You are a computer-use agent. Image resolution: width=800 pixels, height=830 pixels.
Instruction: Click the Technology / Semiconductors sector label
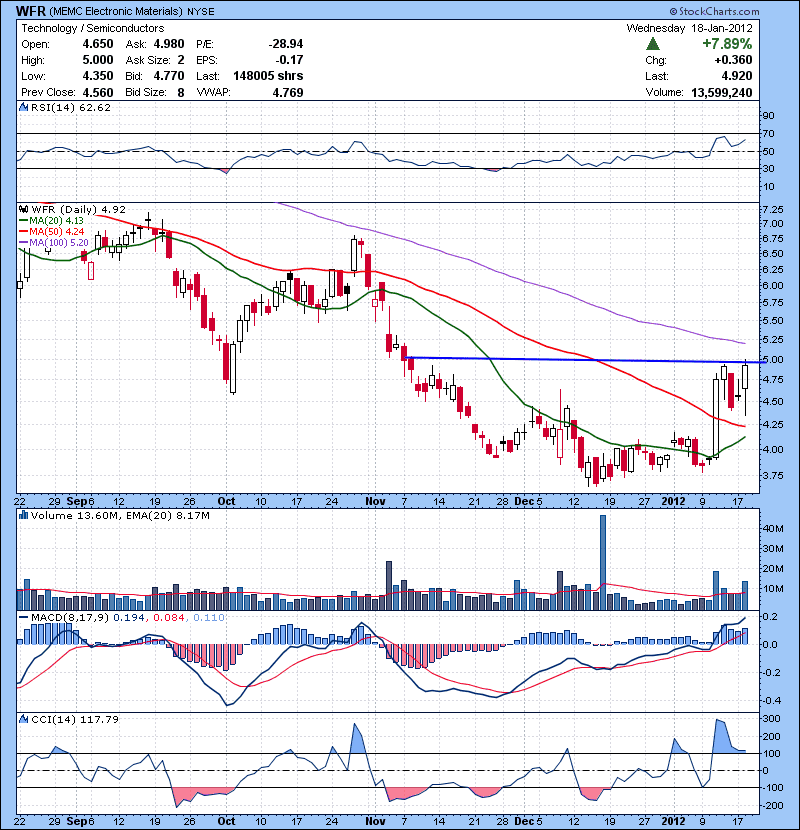93,28
